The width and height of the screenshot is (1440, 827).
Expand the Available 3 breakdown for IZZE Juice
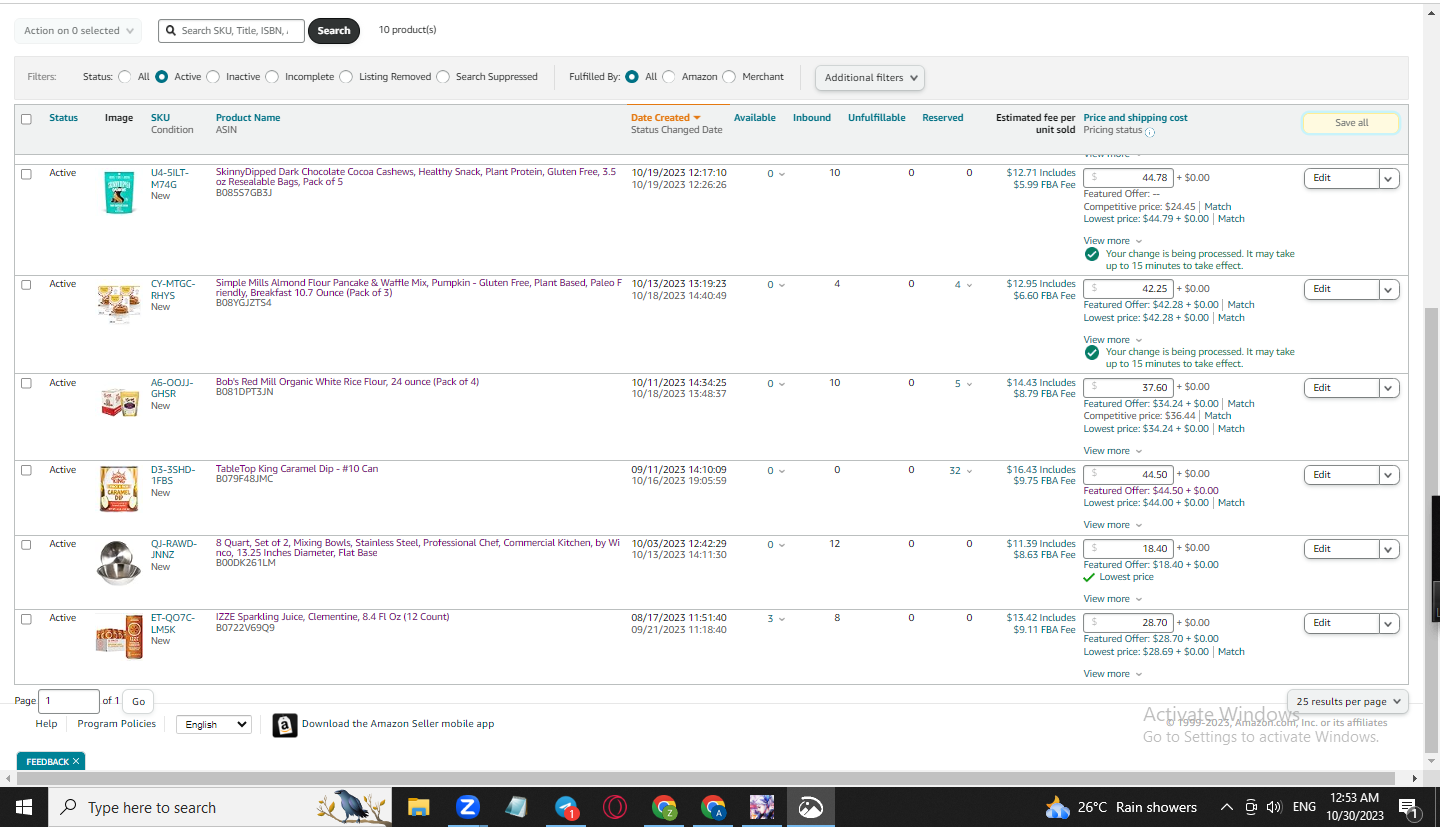[776, 619]
